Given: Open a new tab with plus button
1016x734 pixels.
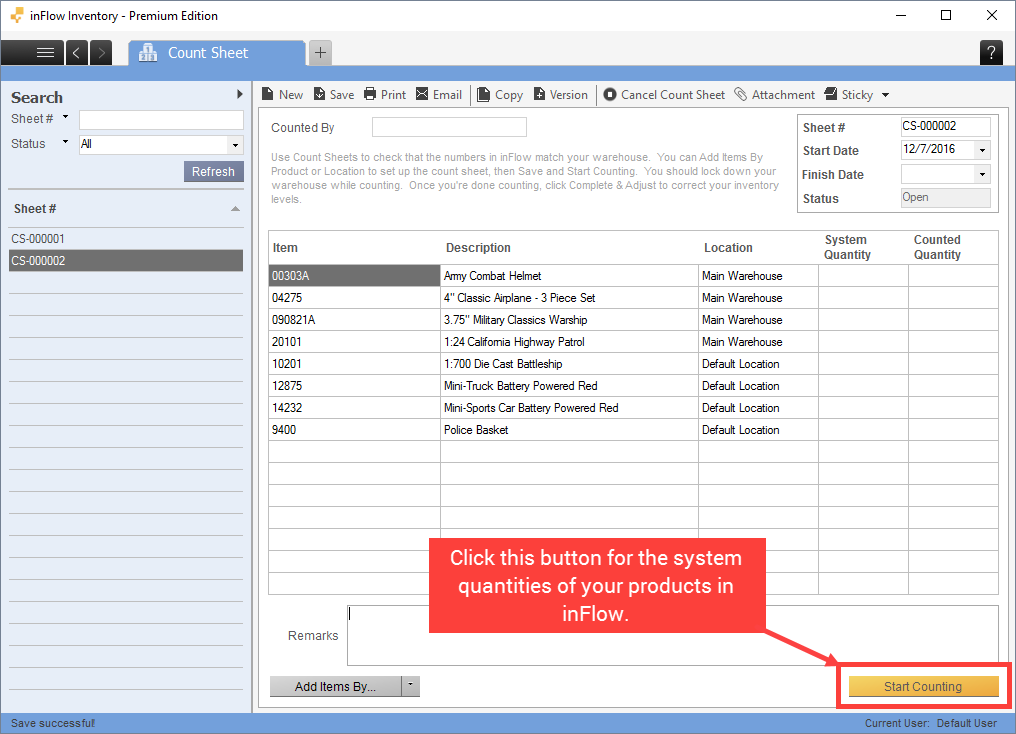Looking at the screenshot, I should (320, 52).
